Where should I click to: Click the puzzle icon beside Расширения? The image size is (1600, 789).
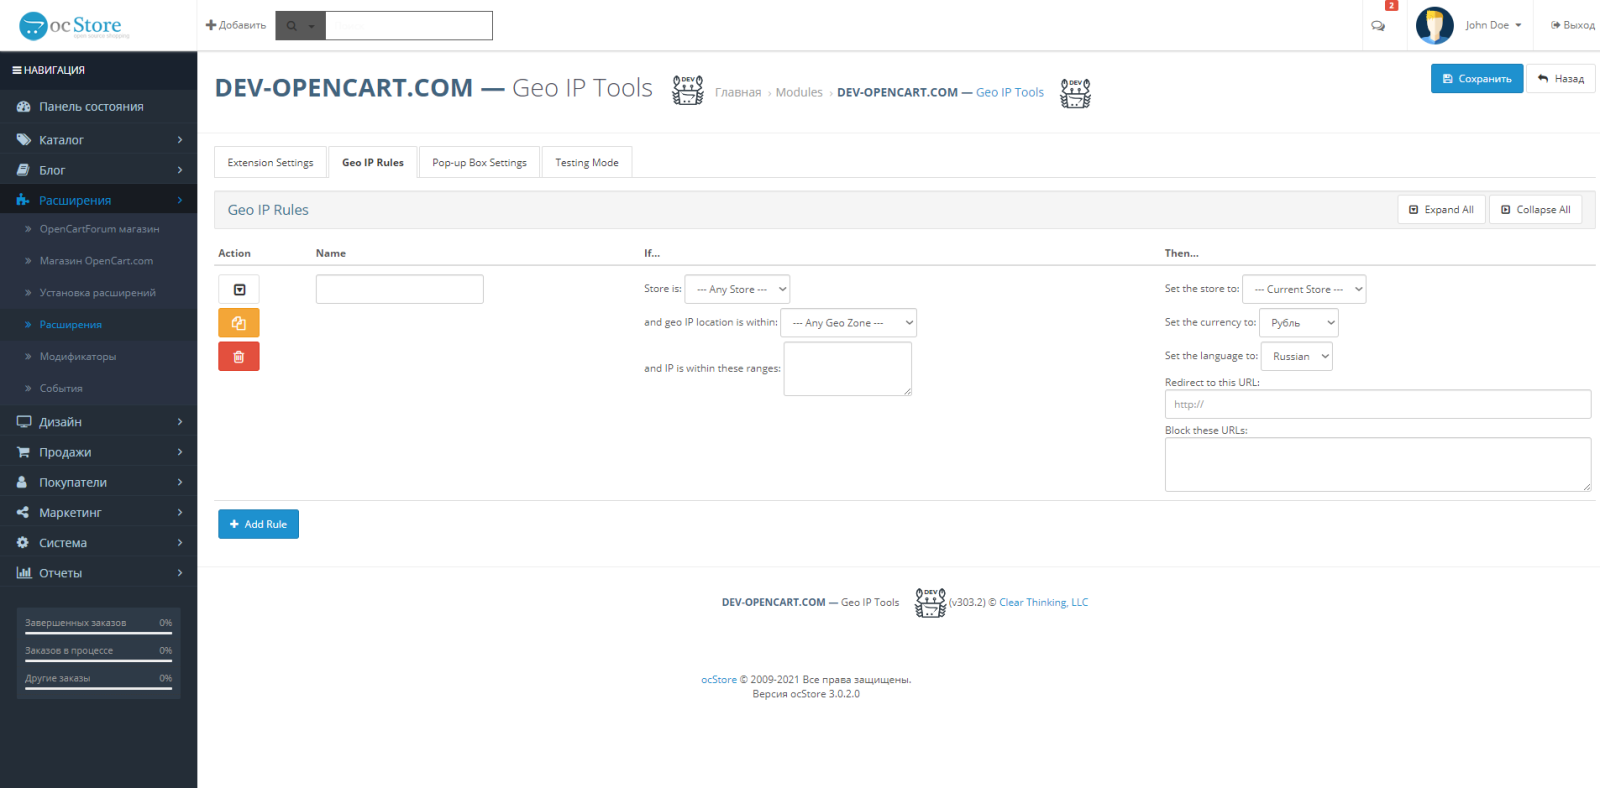(x=23, y=200)
